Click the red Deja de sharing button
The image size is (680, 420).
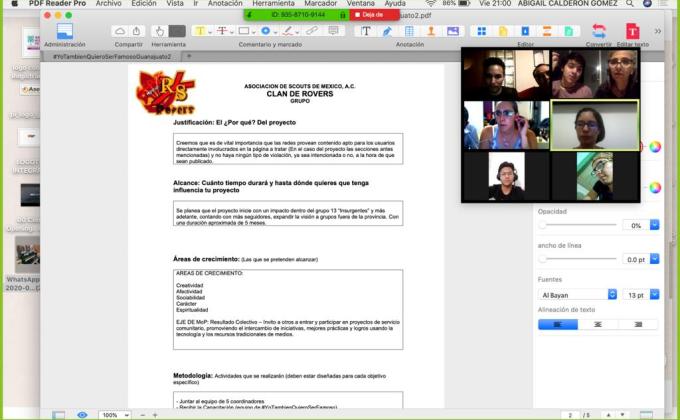(374, 15)
